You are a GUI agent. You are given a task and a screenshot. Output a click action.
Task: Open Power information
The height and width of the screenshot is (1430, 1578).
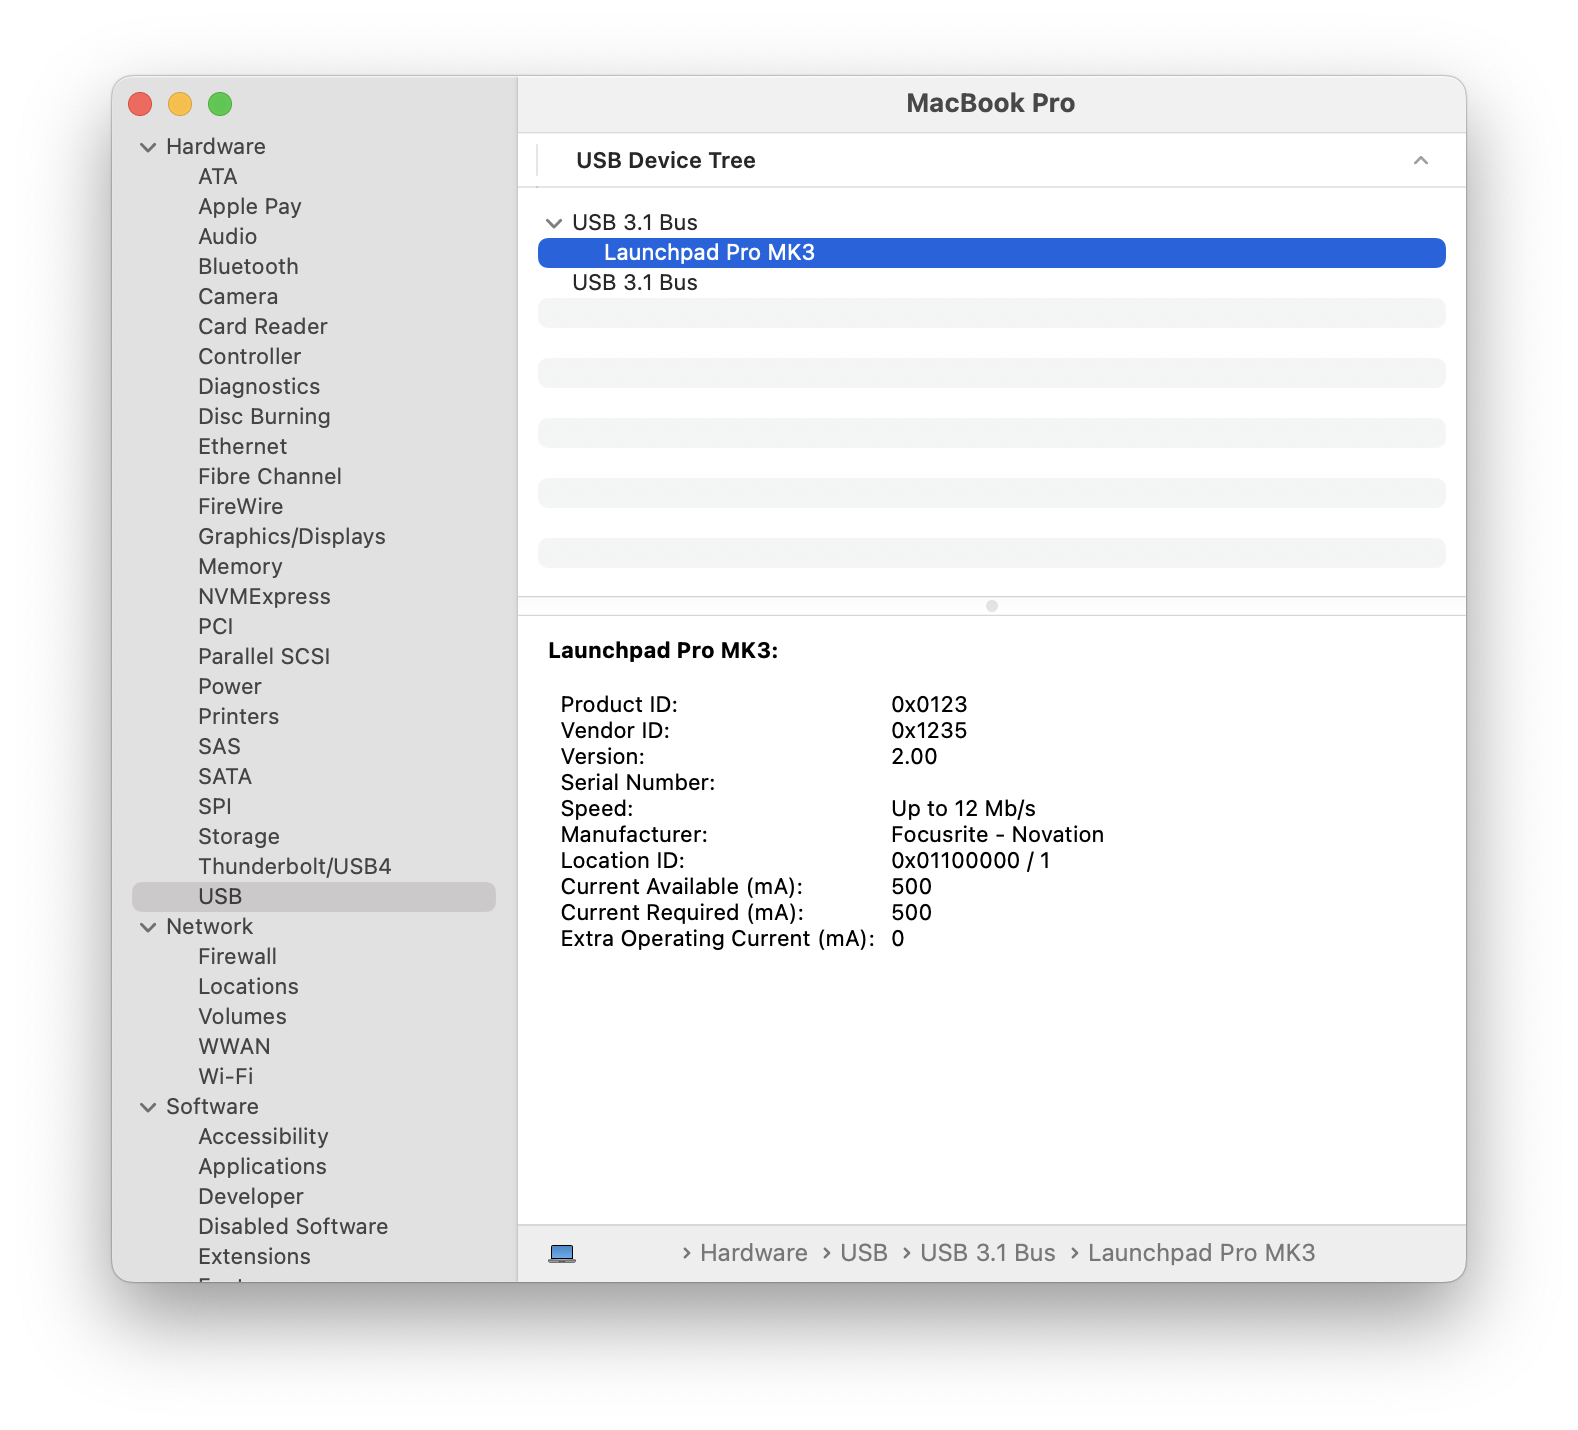[230, 687]
